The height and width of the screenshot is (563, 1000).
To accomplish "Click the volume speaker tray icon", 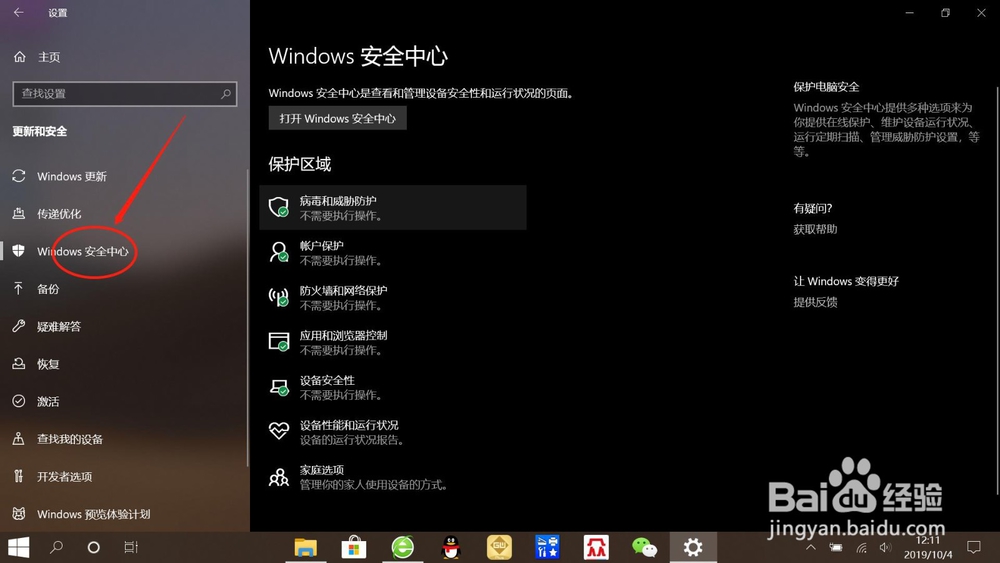I will (885, 547).
